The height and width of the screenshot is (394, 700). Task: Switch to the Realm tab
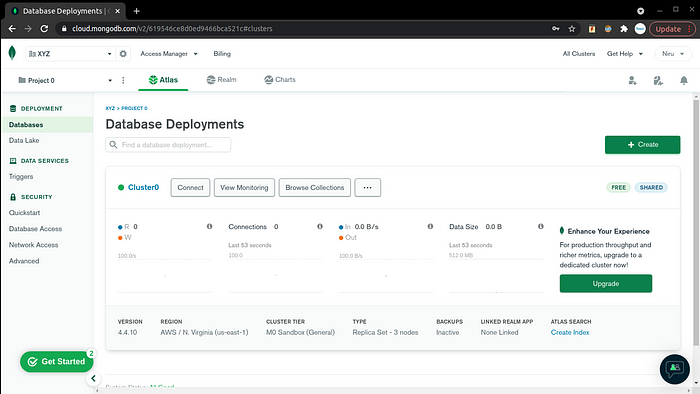221,80
